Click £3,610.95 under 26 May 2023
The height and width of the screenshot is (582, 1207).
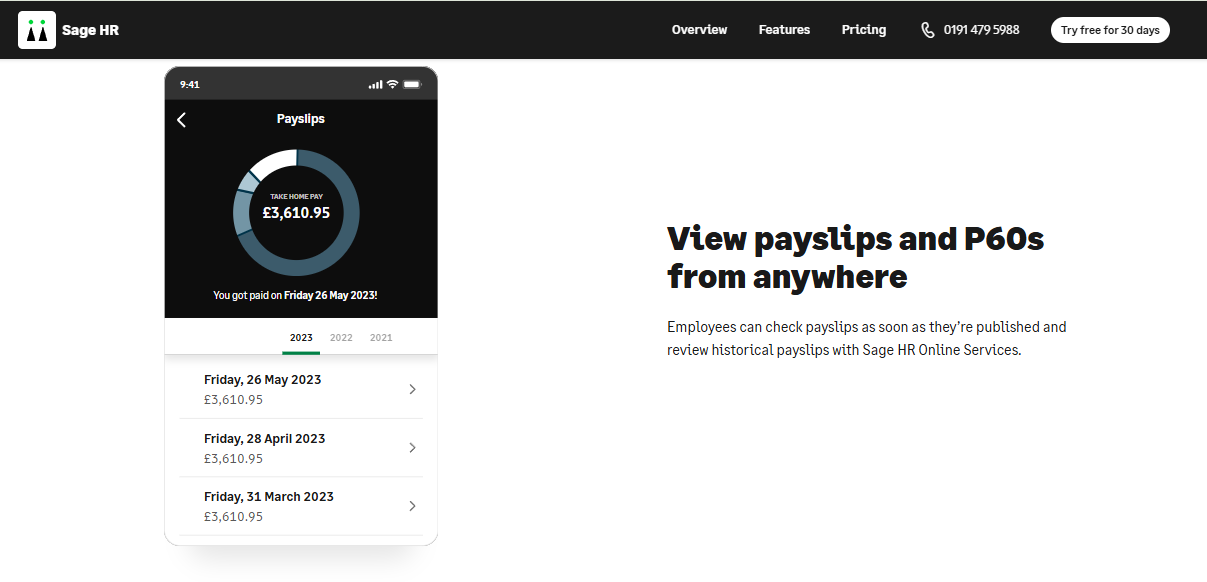click(233, 400)
